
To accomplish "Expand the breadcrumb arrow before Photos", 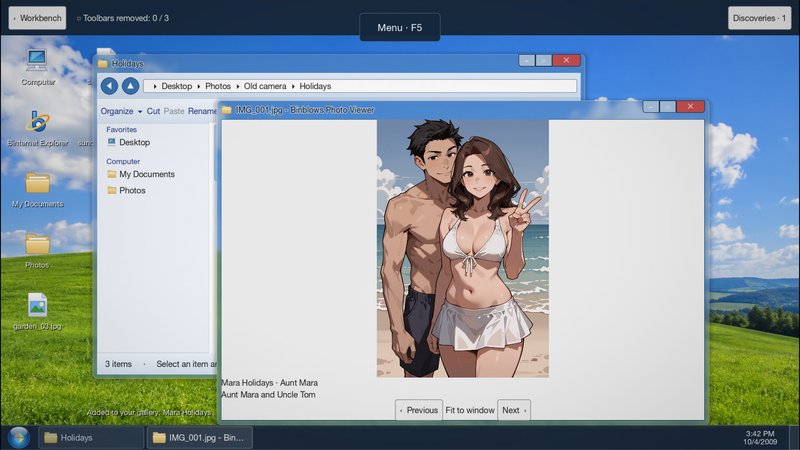I will click(198, 86).
